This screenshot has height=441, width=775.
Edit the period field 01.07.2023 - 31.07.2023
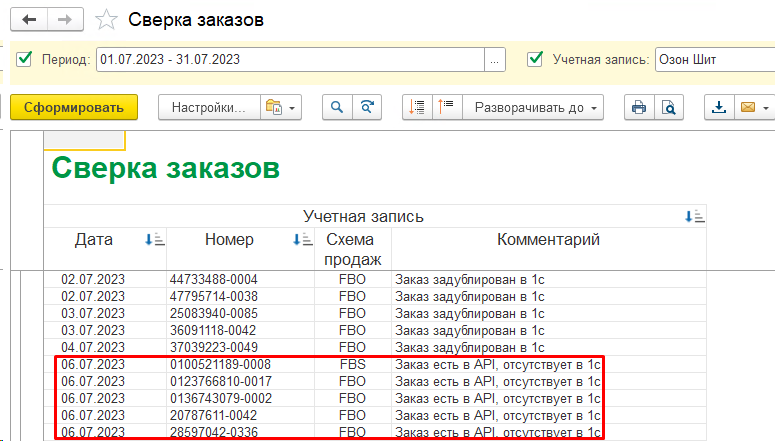(290, 59)
